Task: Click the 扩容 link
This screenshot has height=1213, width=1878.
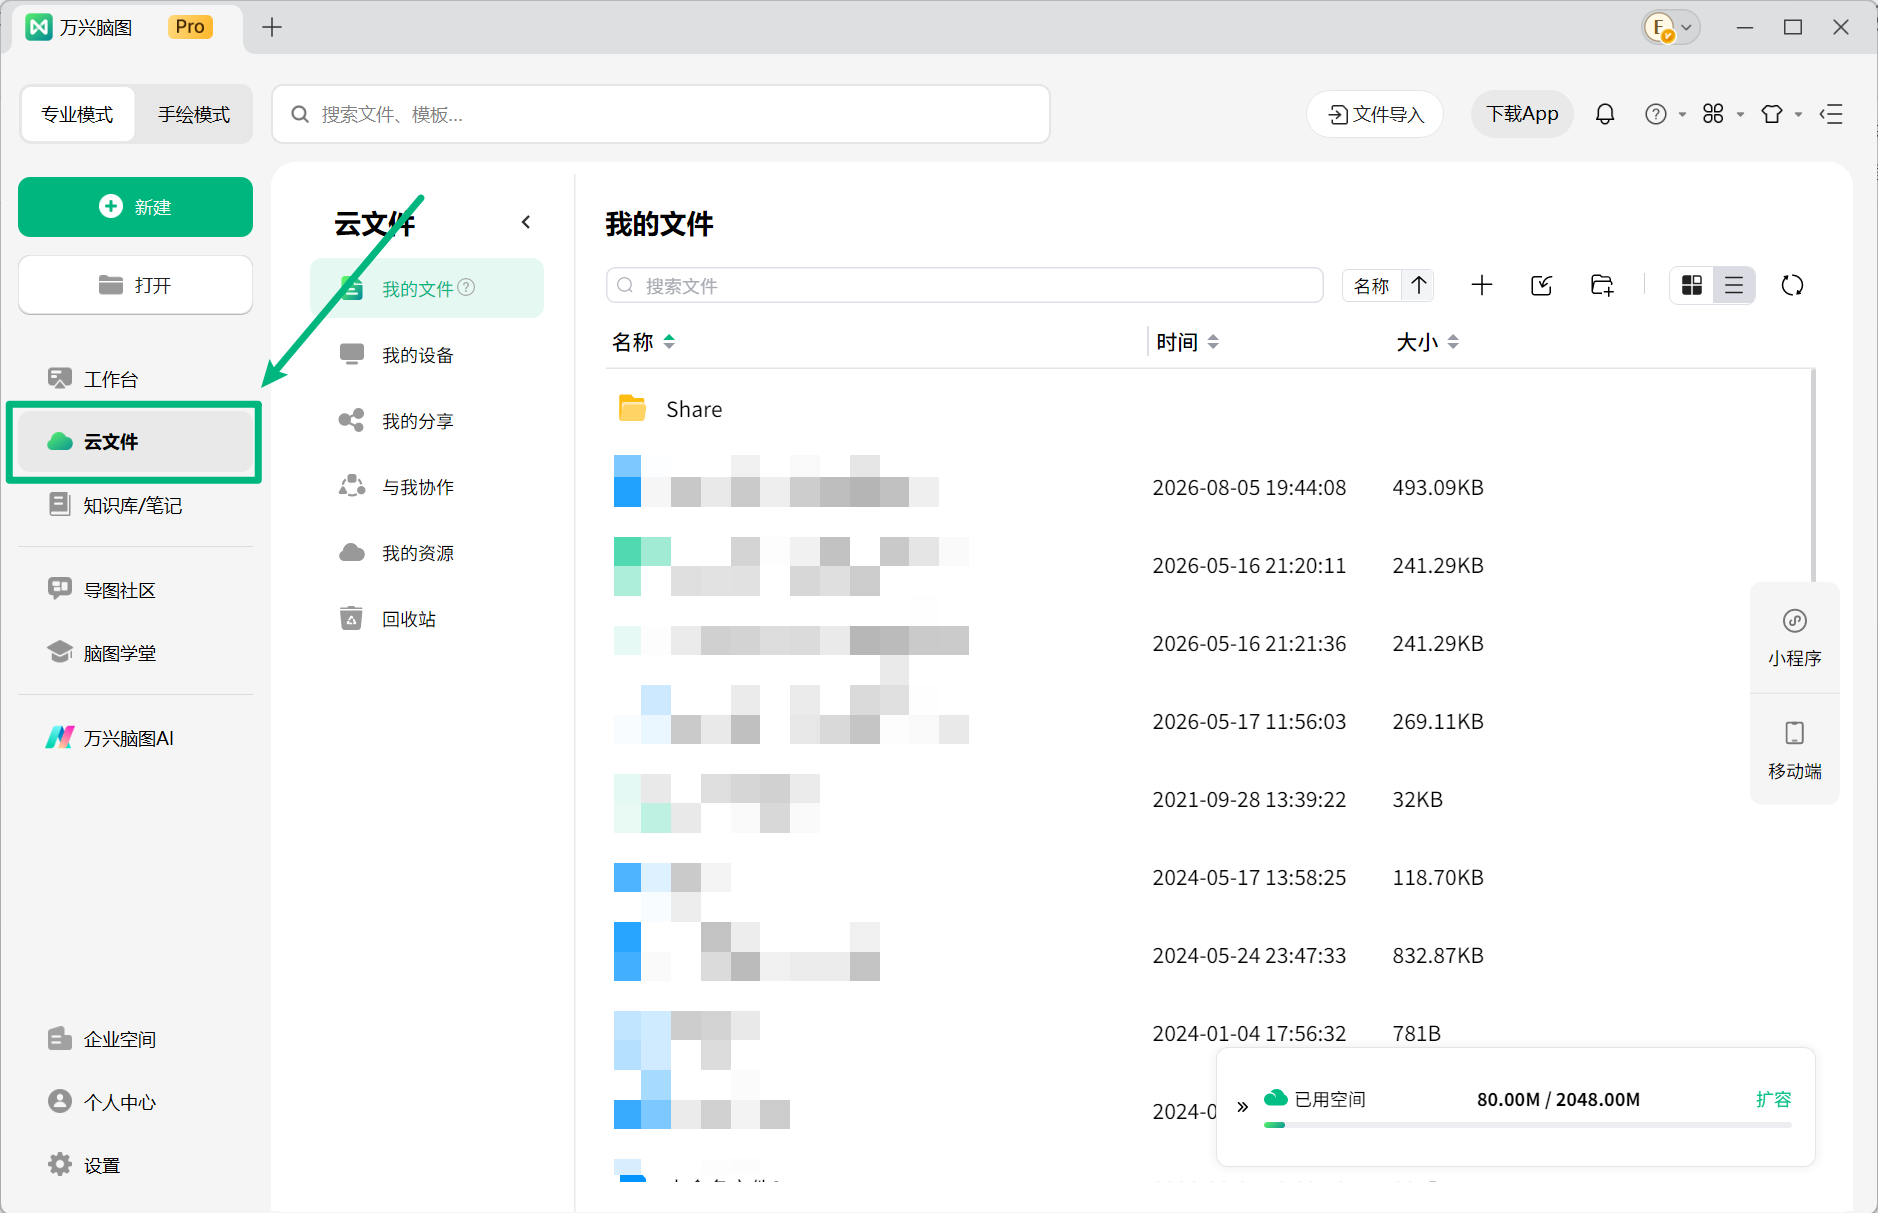Action: point(1773,1099)
